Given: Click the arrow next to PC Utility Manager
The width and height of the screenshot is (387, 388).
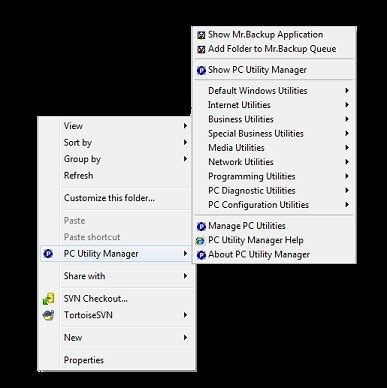Looking at the screenshot, I should point(185,254).
